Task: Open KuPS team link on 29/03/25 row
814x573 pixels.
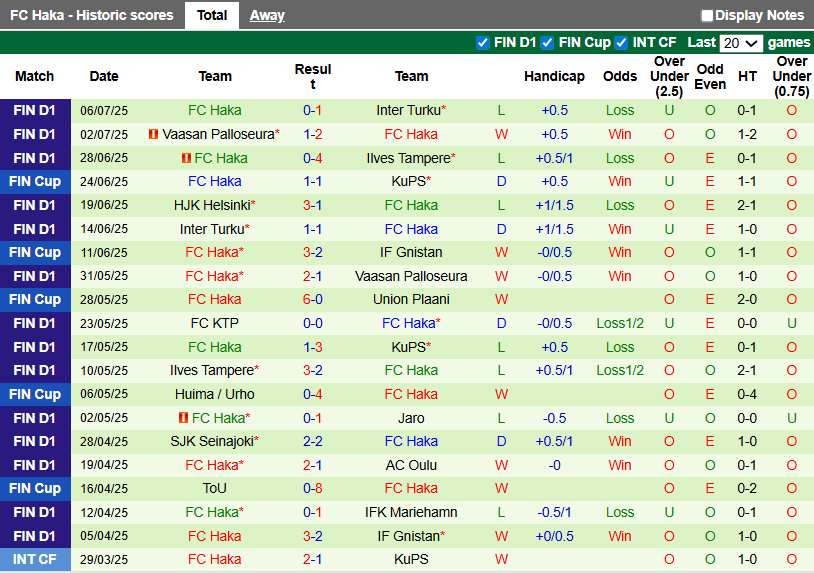Action: click(411, 560)
